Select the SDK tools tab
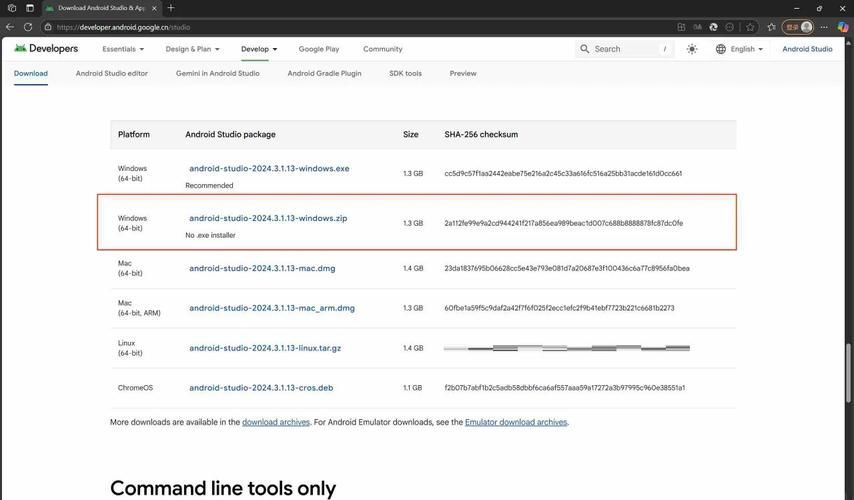 (405, 74)
